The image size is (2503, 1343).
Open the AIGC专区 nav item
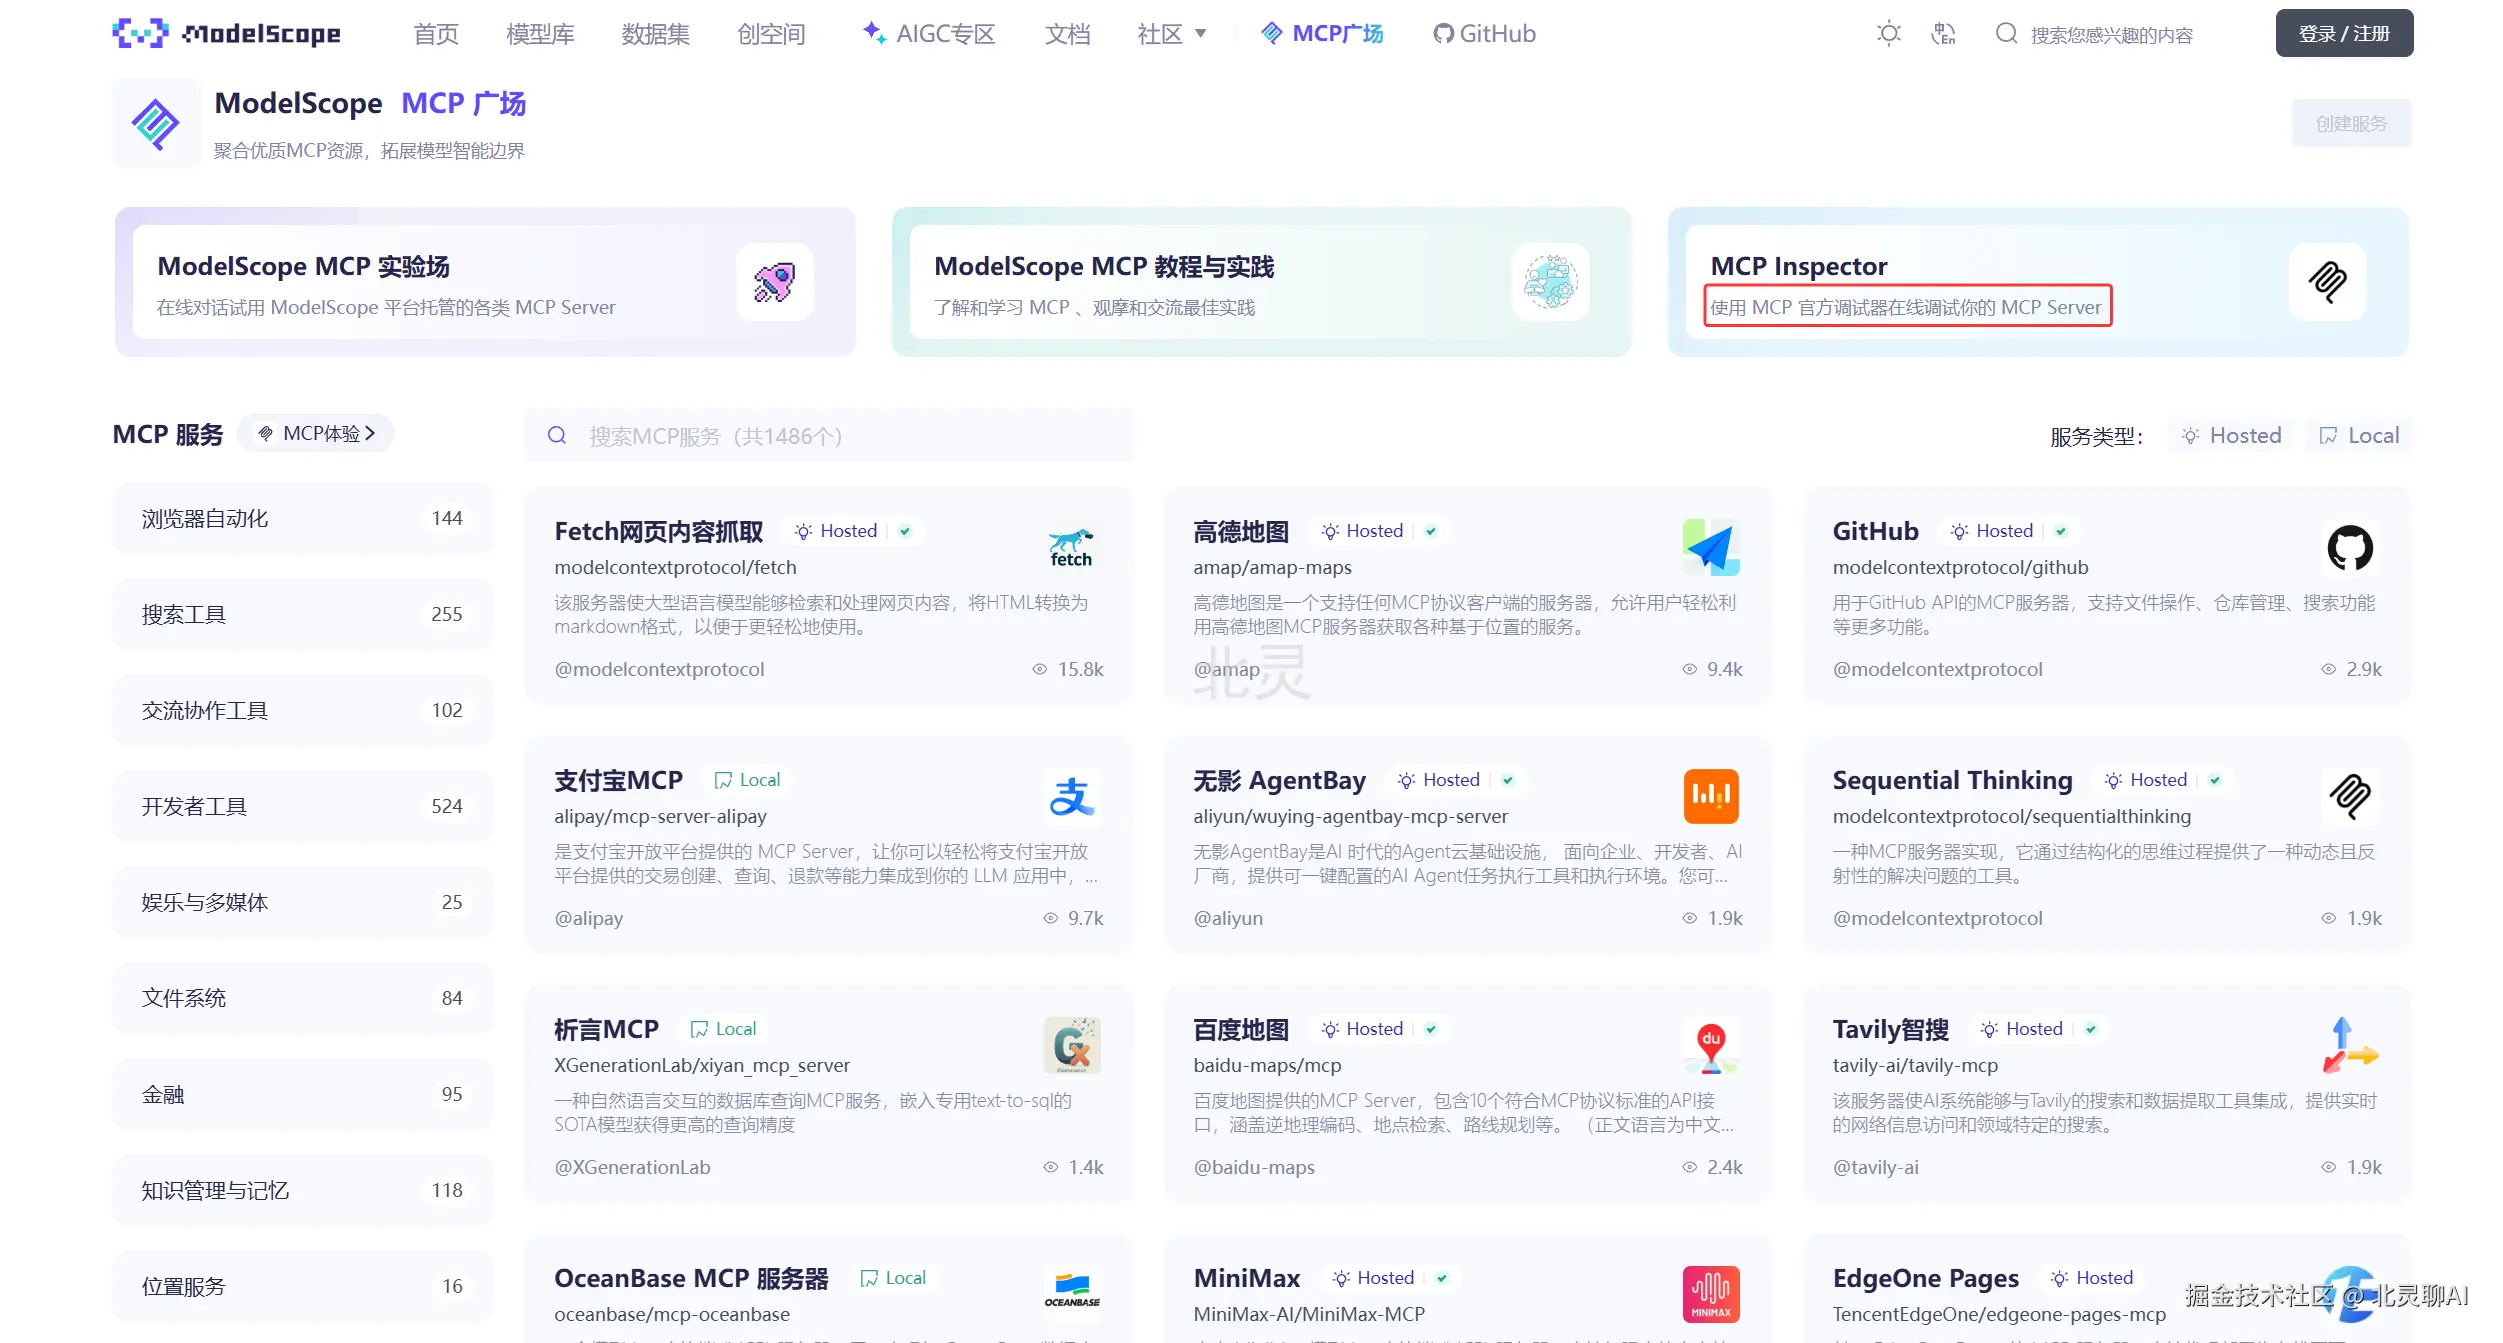[x=929, y=34]
